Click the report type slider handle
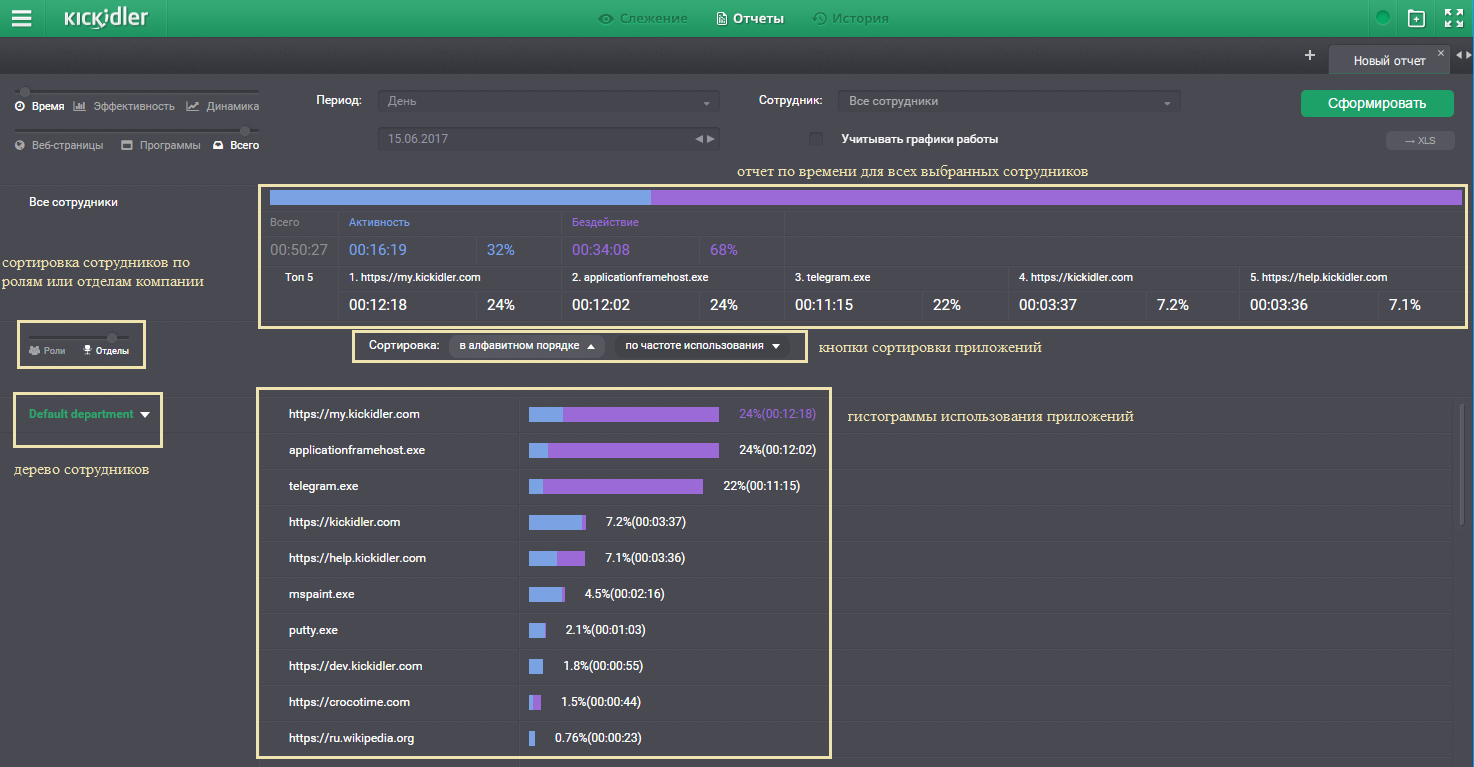 coord(24,92)
